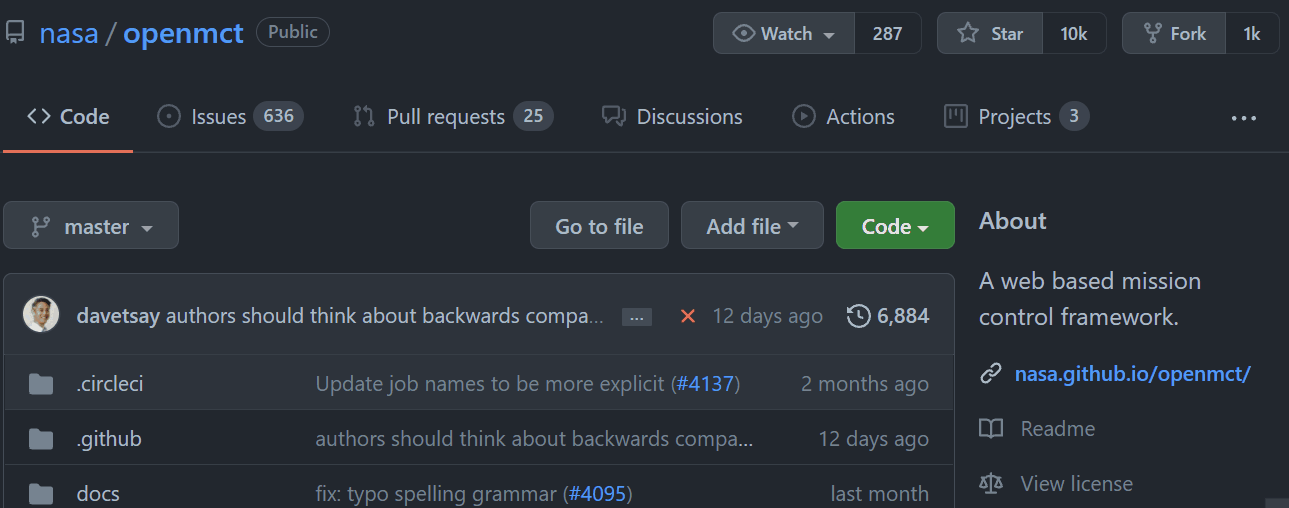Click the book icon beside Readme
The width and height of the screenshot is (1289, 508).
click(991, 429)
